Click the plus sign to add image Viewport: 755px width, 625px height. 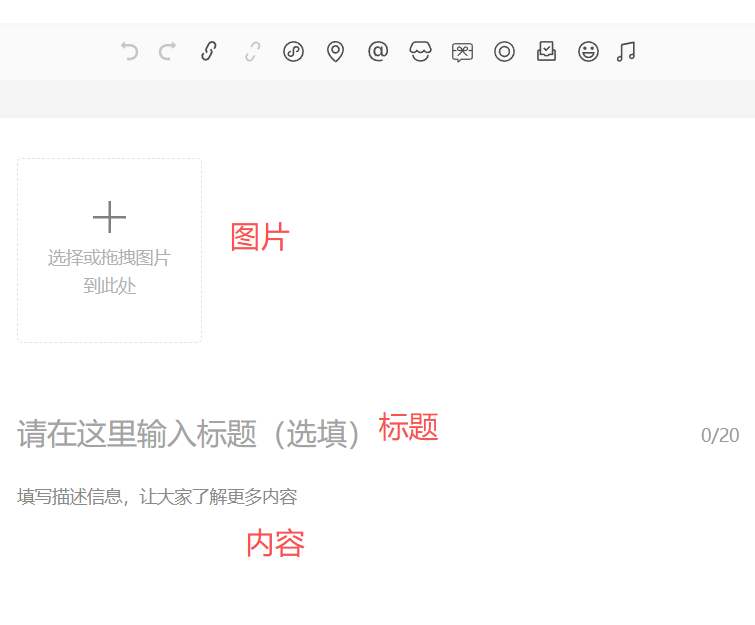109,217
